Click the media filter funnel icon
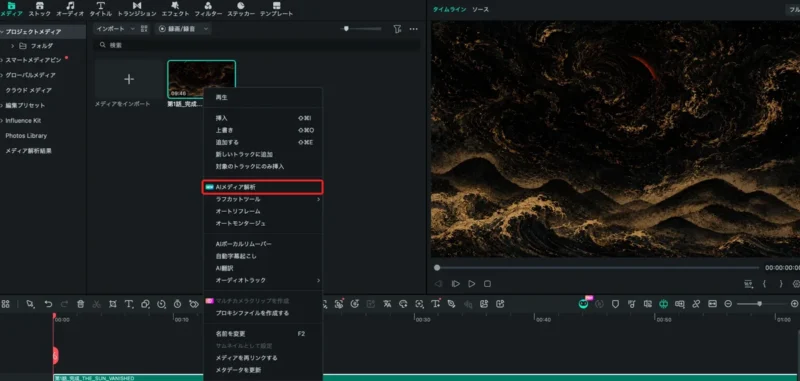Image resolution: width=800 pixels, height=381 pixels. click(x=397, y=29)
